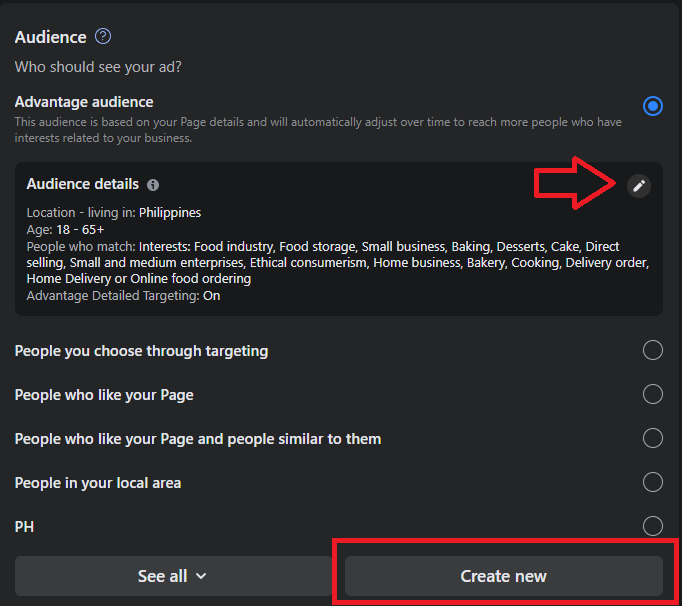
Task: Open the Audience help question mark icon
Action: [x=103, y=37]
